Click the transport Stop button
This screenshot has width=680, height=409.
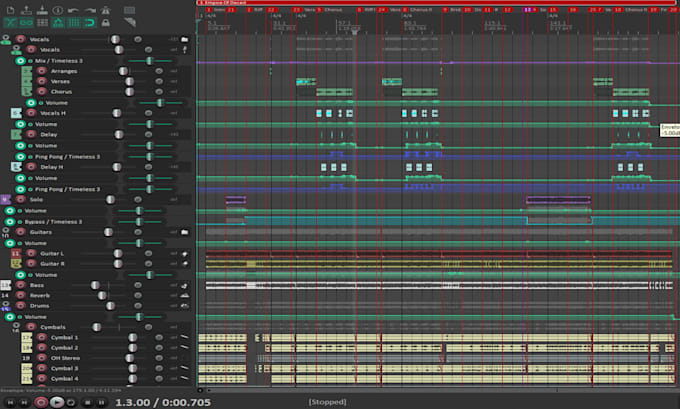point(87,402)
